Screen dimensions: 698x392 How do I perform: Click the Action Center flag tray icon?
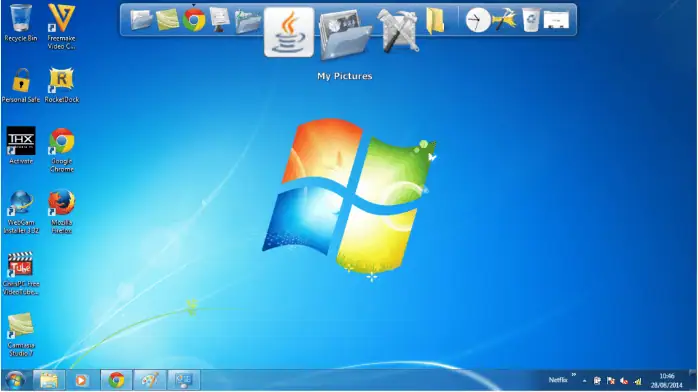pyautogui.click(x=611, y=381)
